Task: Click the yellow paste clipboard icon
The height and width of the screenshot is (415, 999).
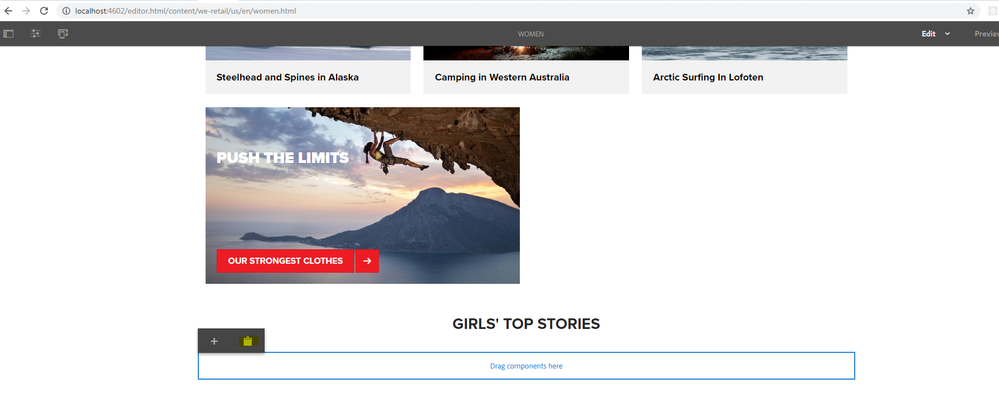Action: click(247, 341)
